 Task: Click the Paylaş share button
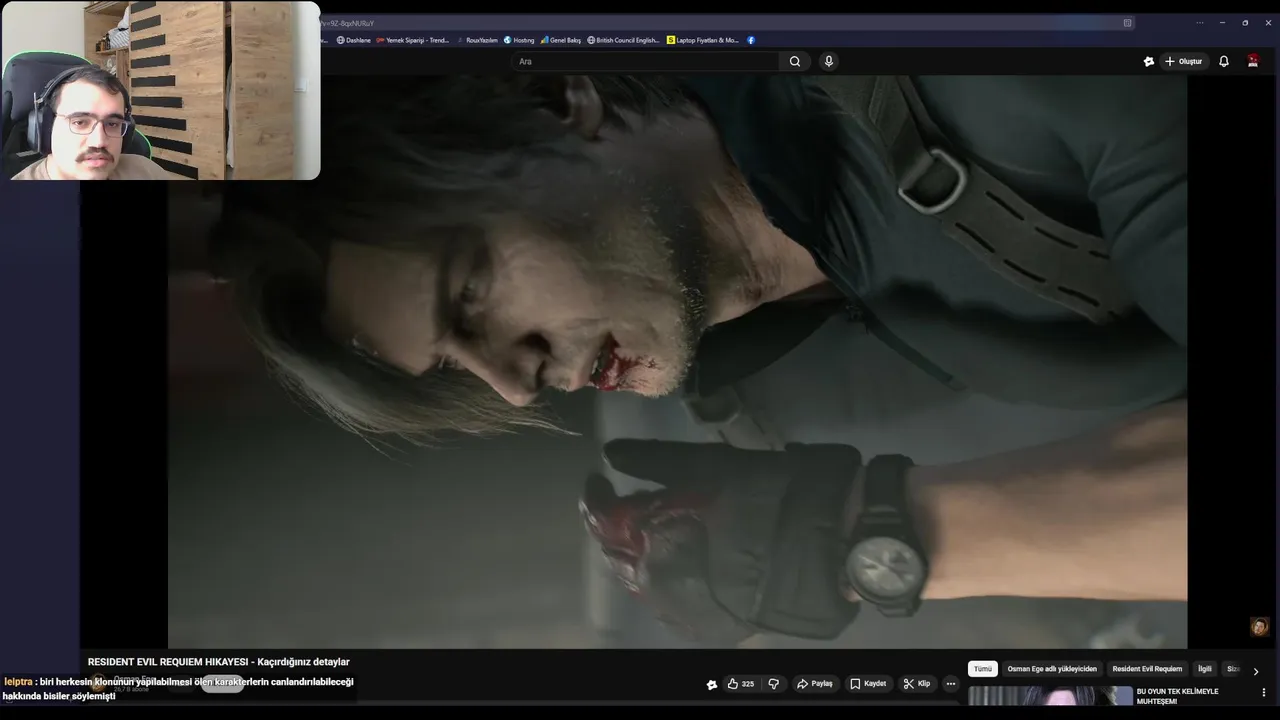[815, 684]
